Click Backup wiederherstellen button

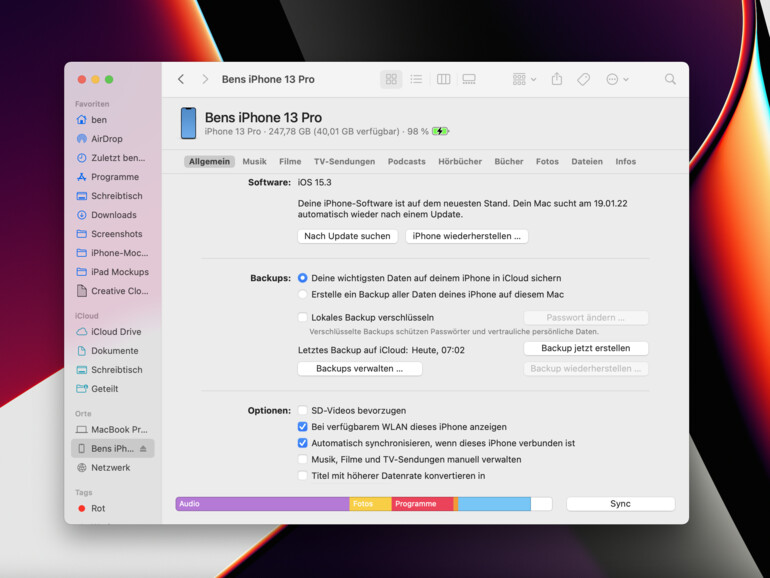(x=586, y=369)
